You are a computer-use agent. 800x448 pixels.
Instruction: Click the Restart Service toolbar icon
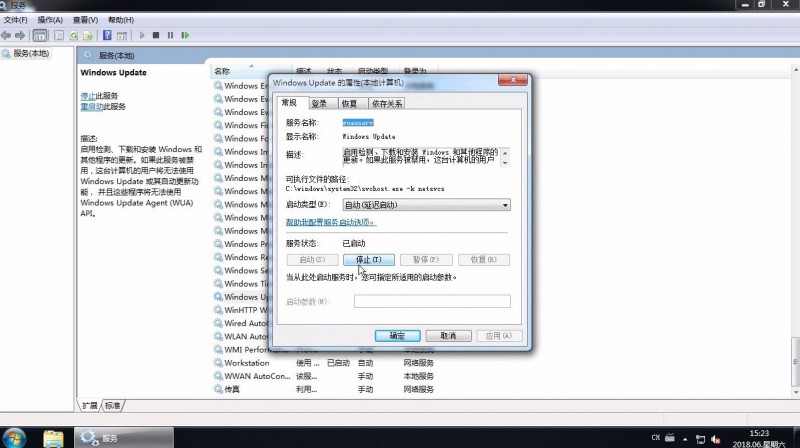coord(185,35)
